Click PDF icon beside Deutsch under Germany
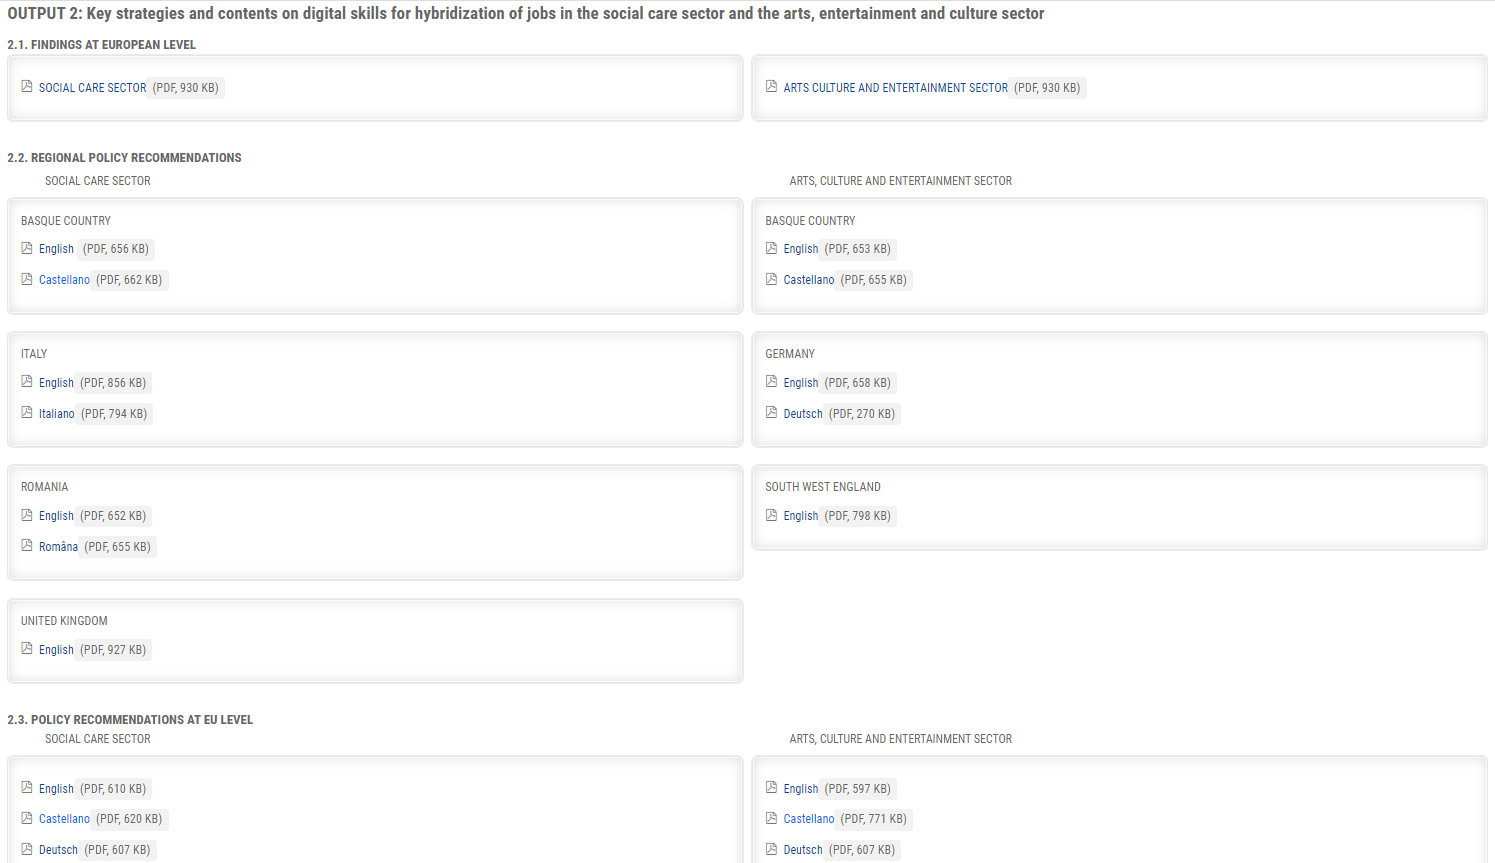Viewport: 1495px width, 863px height. 771,413
